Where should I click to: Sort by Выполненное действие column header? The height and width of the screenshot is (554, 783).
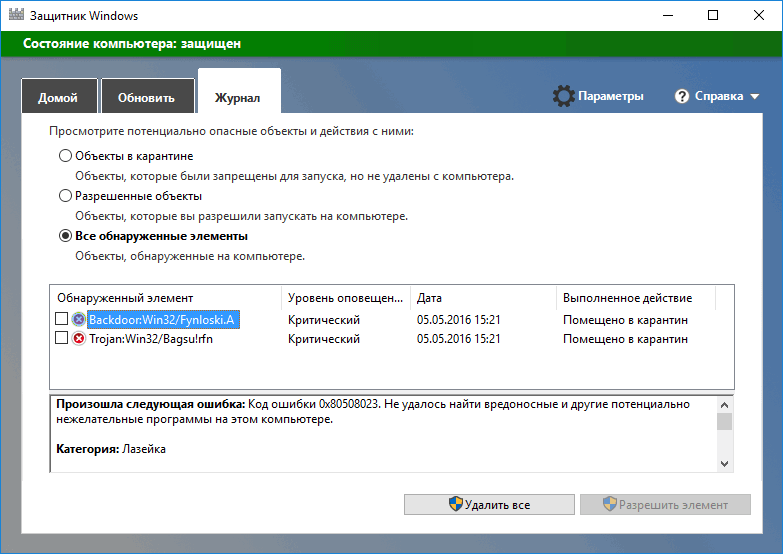(x=636, y=298)
